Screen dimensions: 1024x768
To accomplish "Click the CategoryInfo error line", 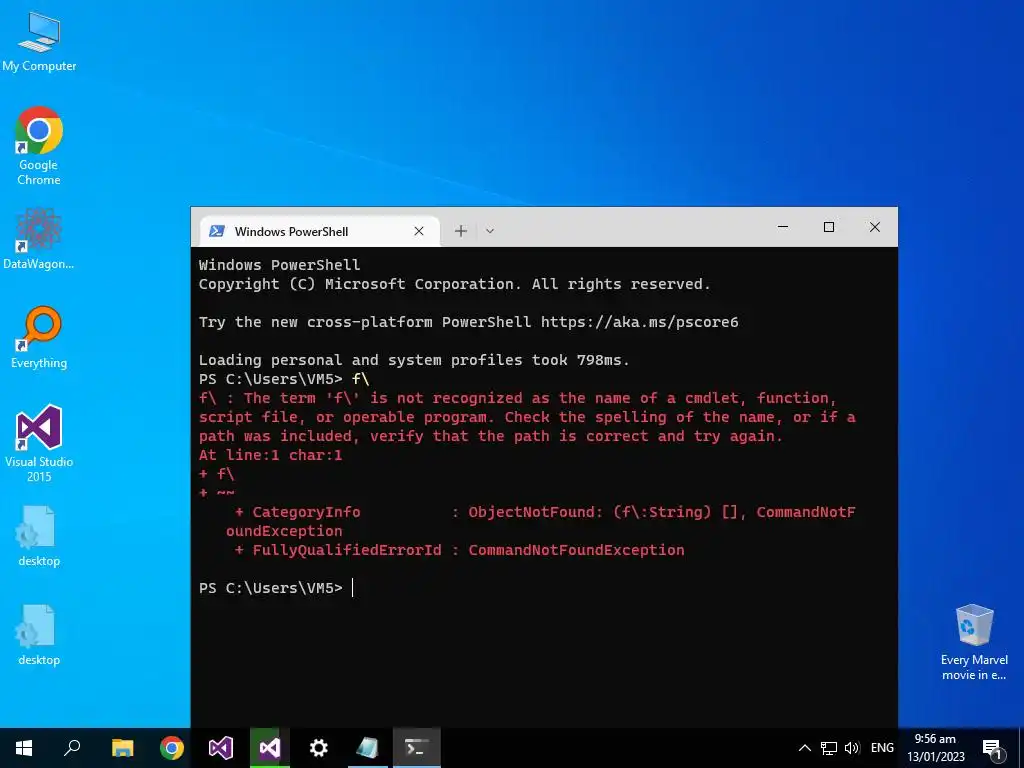I will 545,512.
